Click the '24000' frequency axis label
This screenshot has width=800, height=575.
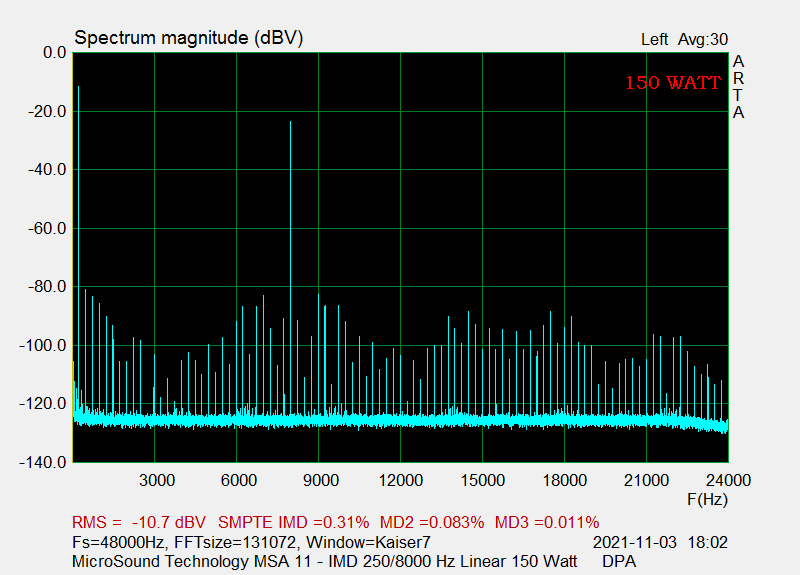click(729, 480)
